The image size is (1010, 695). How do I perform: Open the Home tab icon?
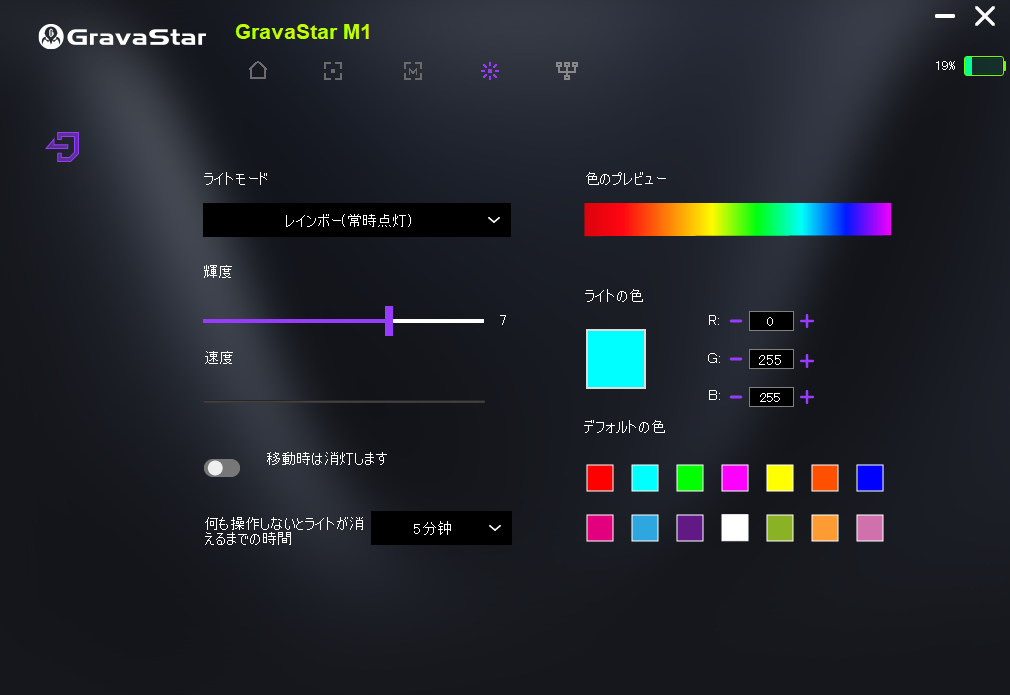point(258,70)
